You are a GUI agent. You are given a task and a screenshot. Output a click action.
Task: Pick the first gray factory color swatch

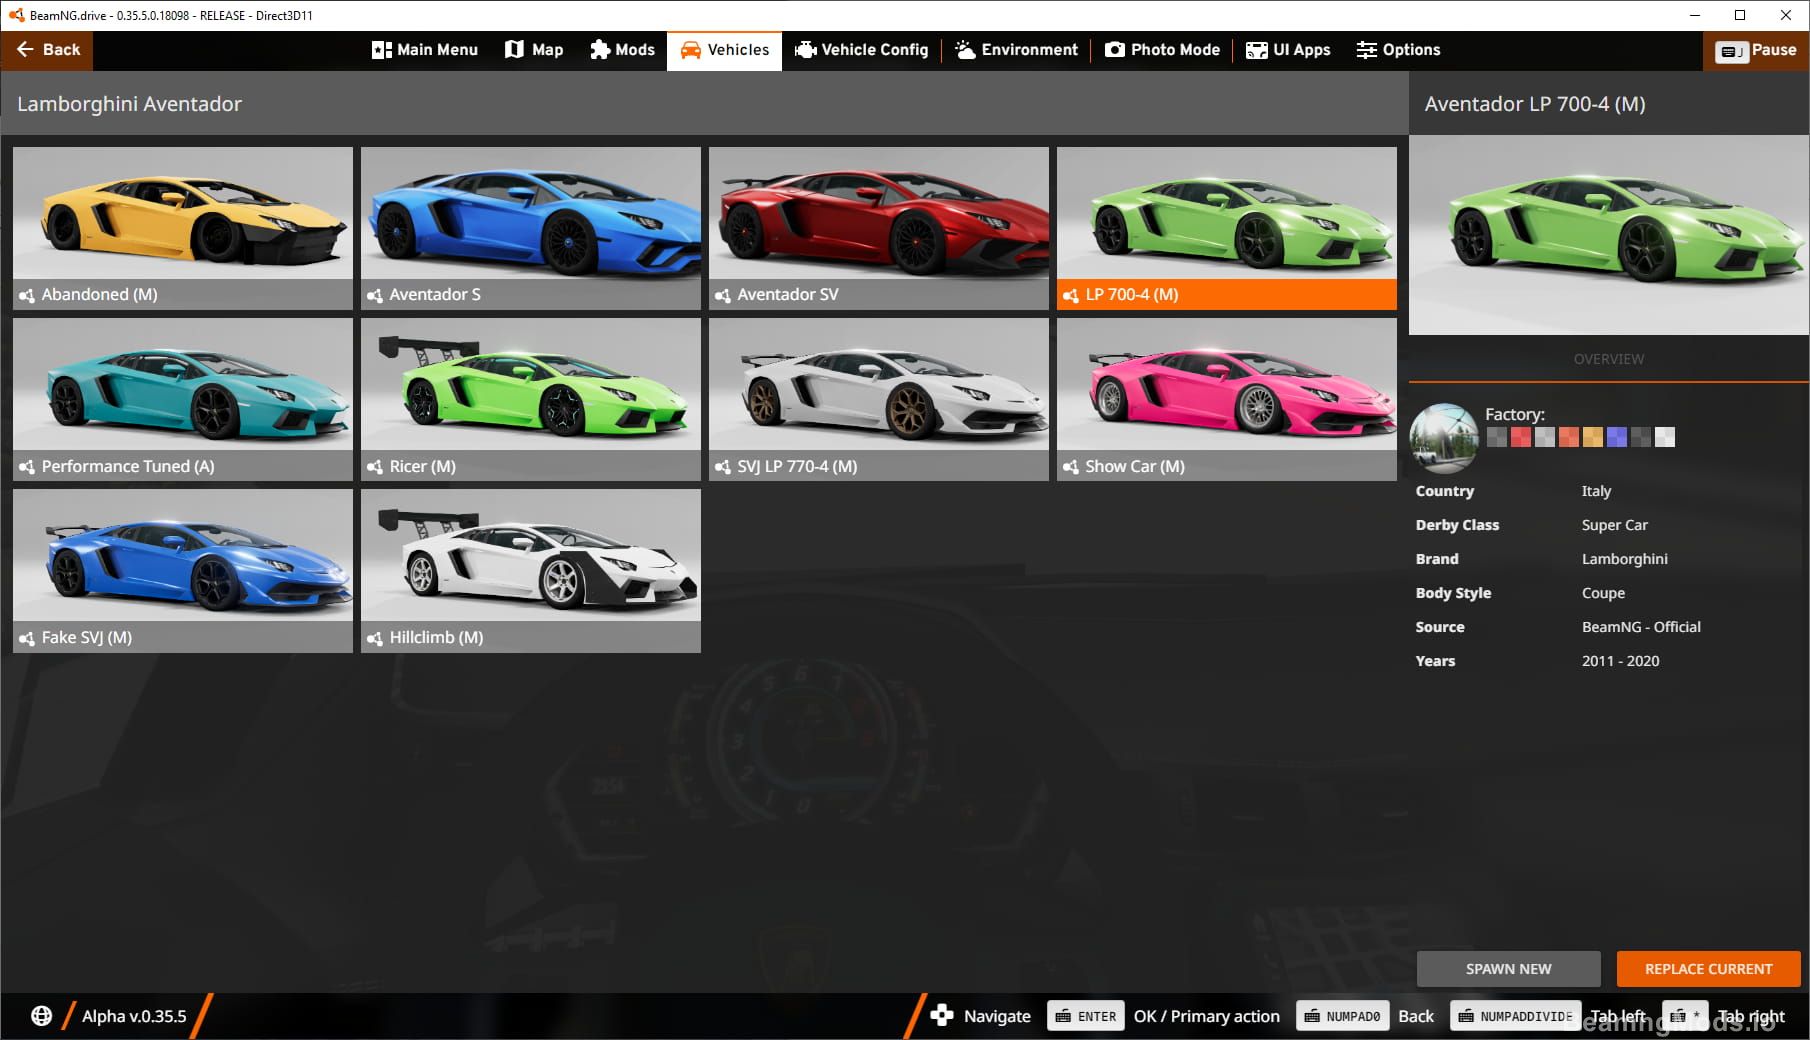[x=1496, y=437]
